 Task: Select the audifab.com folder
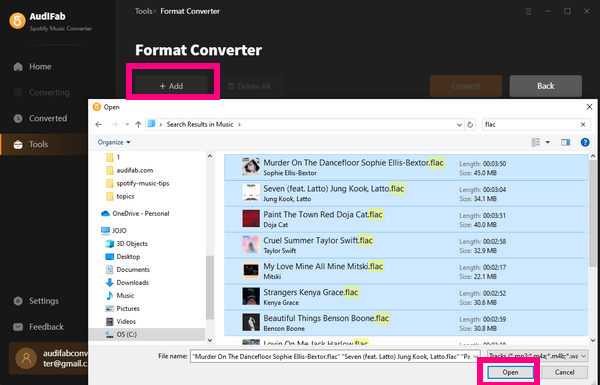[x=129, y=170]
